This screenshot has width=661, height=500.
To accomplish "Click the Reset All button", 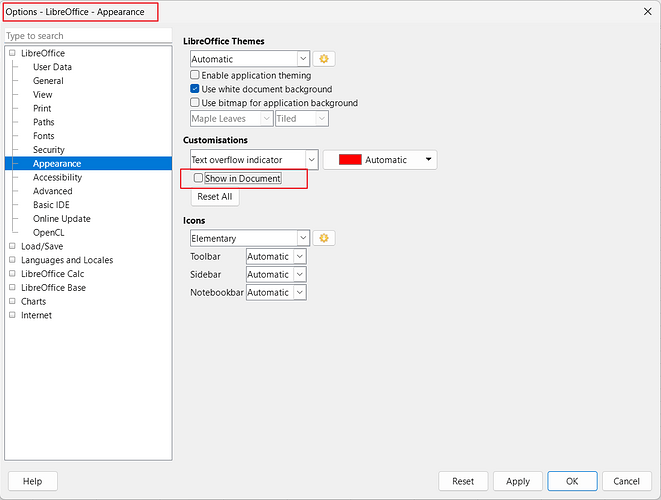I will click(x=214, y=197).
